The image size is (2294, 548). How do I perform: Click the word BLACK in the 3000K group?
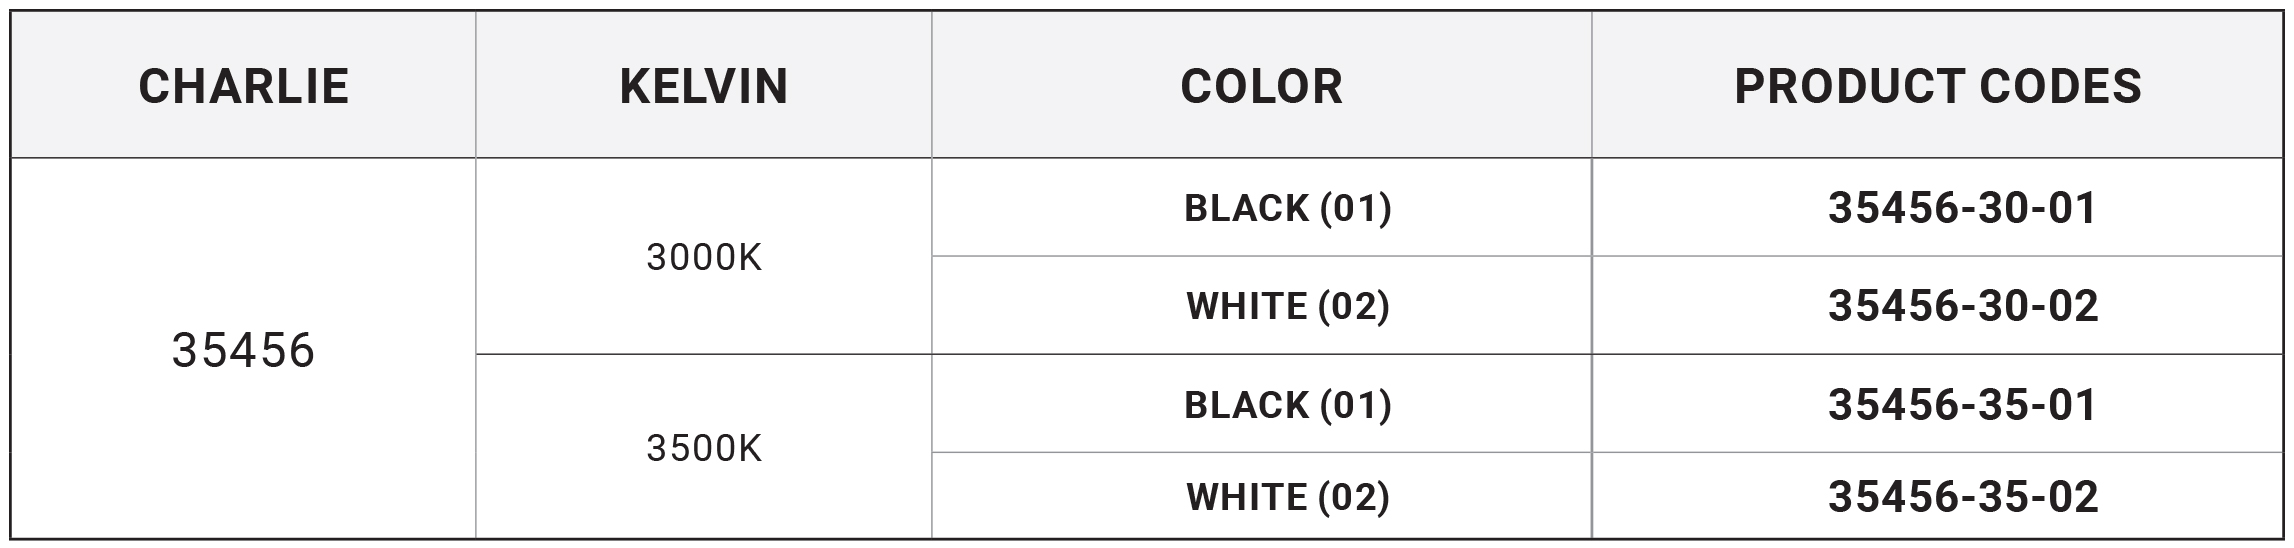click(x=1246, y=208)
